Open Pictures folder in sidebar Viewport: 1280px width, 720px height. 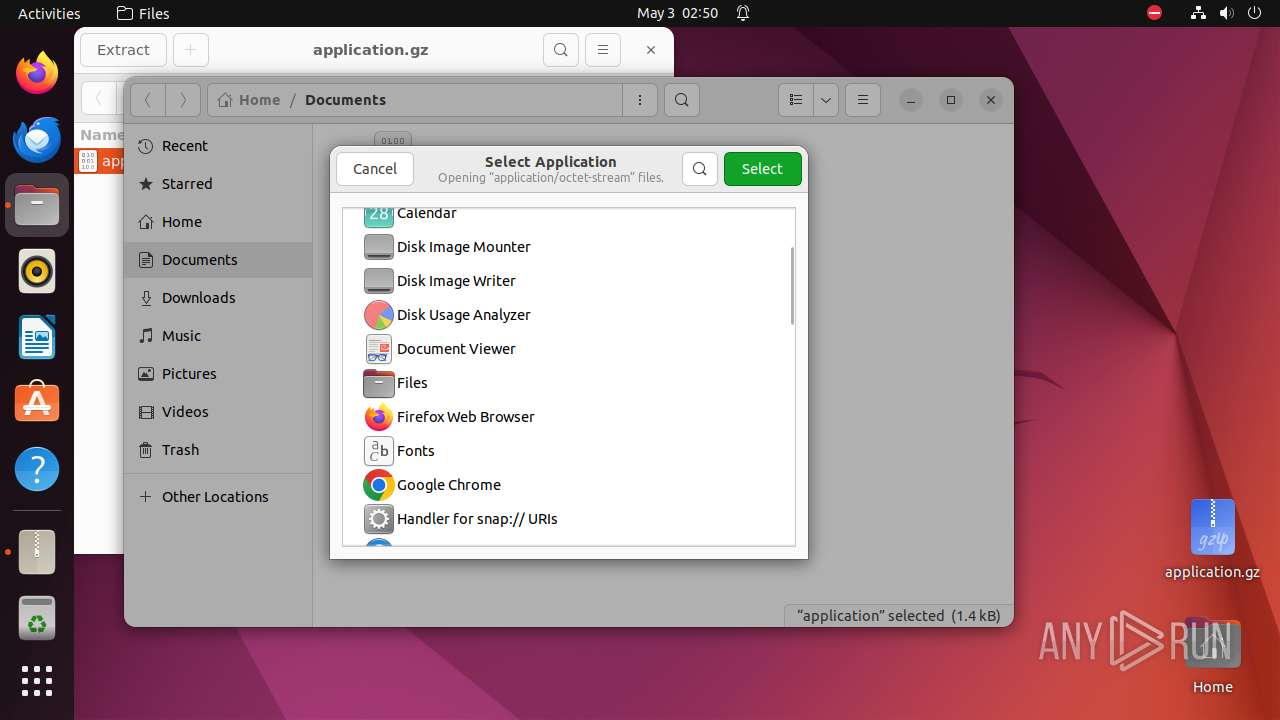(218, 374)
